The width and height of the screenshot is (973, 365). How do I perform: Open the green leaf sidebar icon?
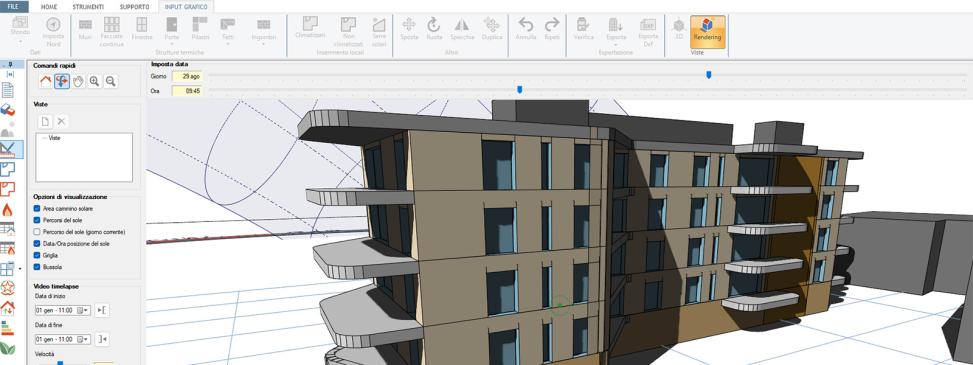coord(7,348)
